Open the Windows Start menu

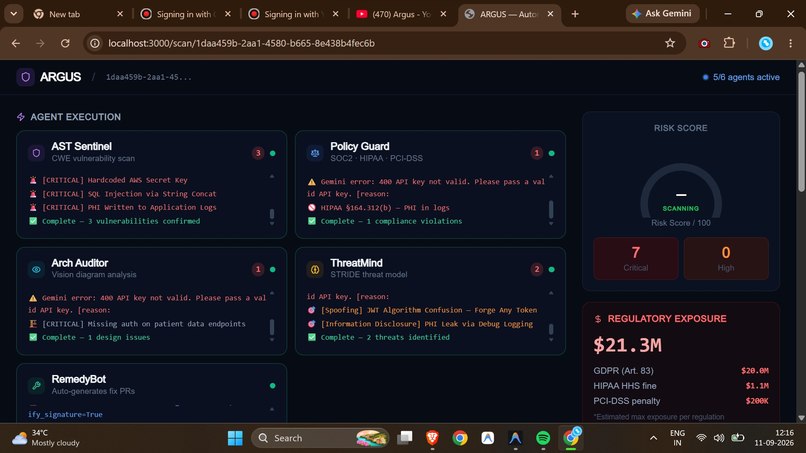coord(235,438)
